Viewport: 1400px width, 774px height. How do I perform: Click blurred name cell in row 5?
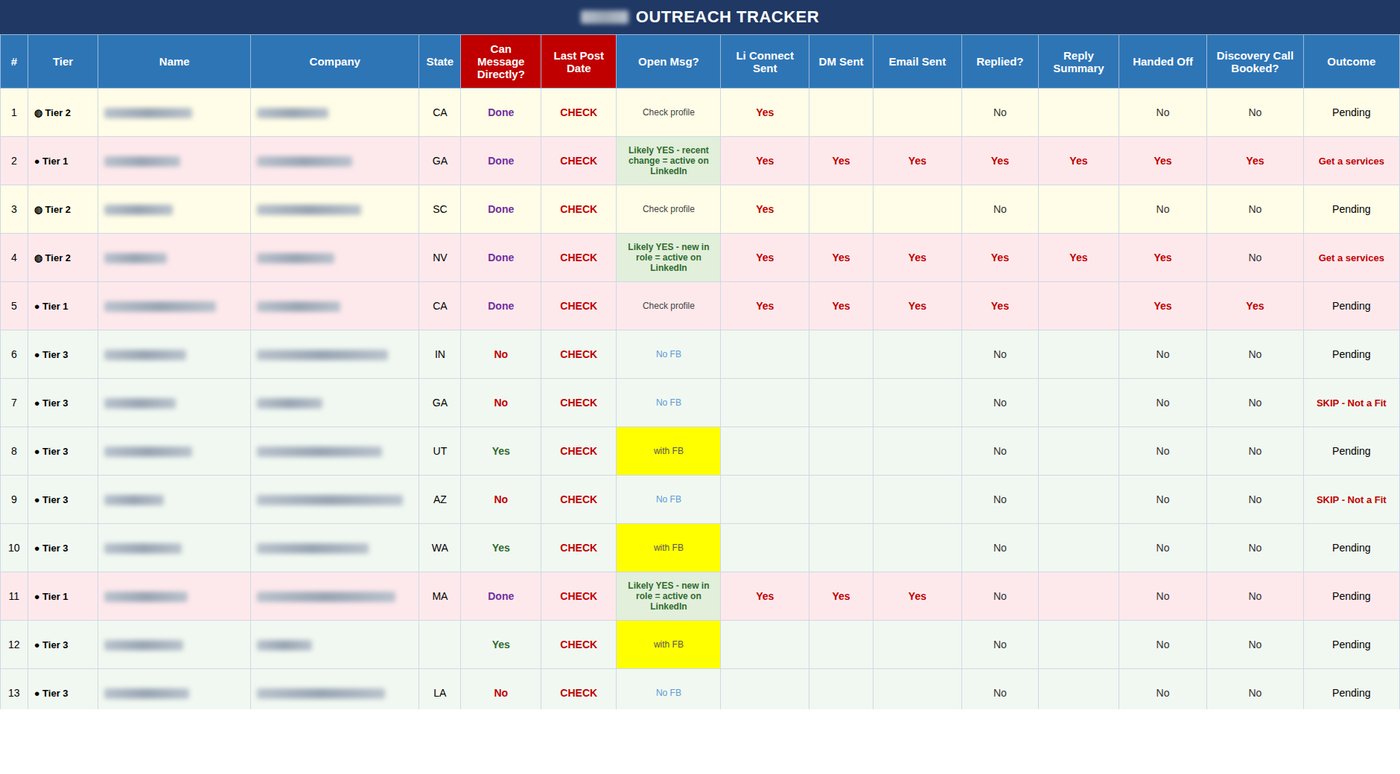click(174, 306)
